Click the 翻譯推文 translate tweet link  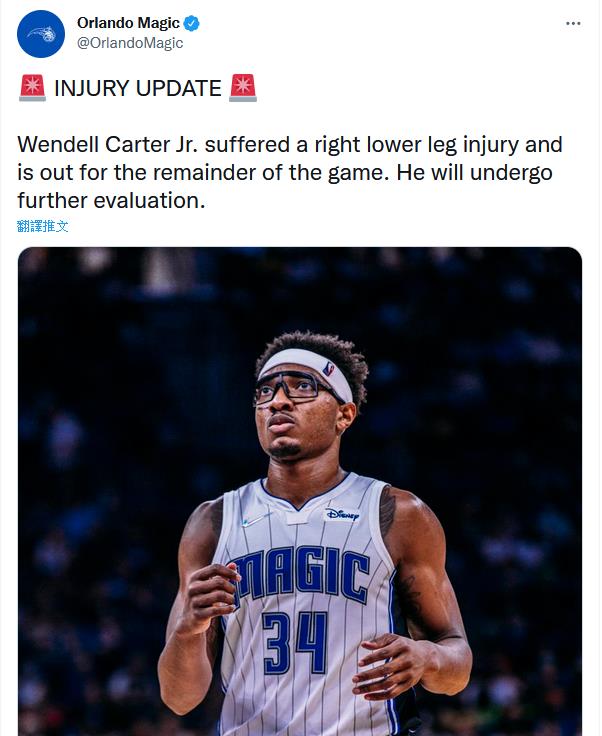click(43, 226)
